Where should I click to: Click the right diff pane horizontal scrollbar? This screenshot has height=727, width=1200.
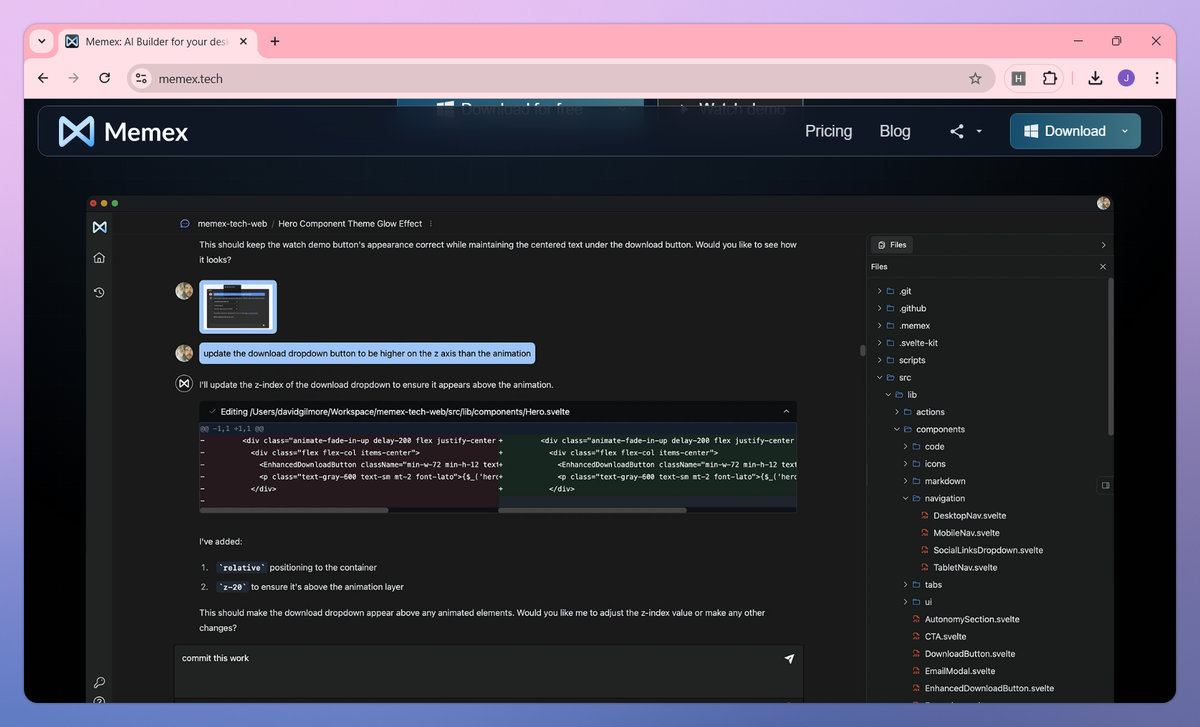[593, 510]
